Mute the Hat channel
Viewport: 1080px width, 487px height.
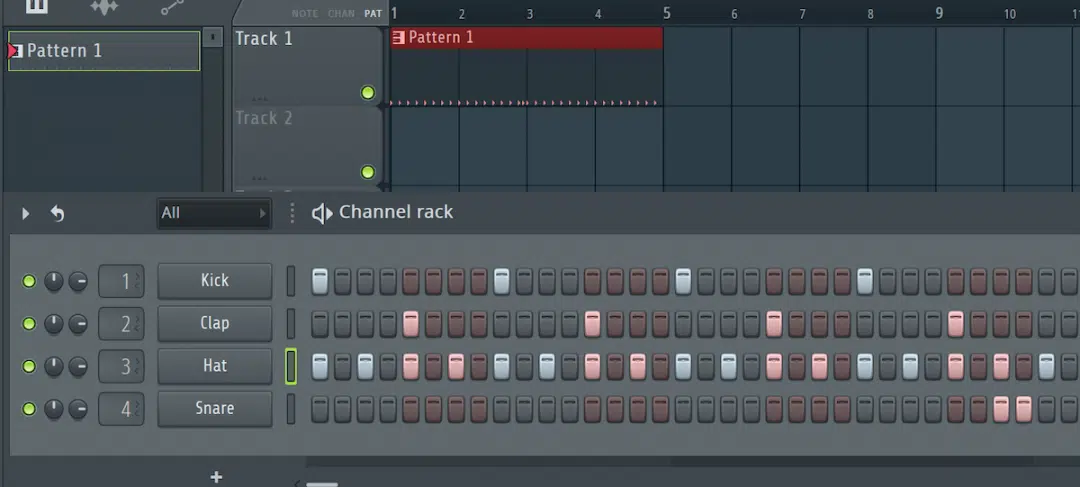pyautogui.click(x=29, y=366)
